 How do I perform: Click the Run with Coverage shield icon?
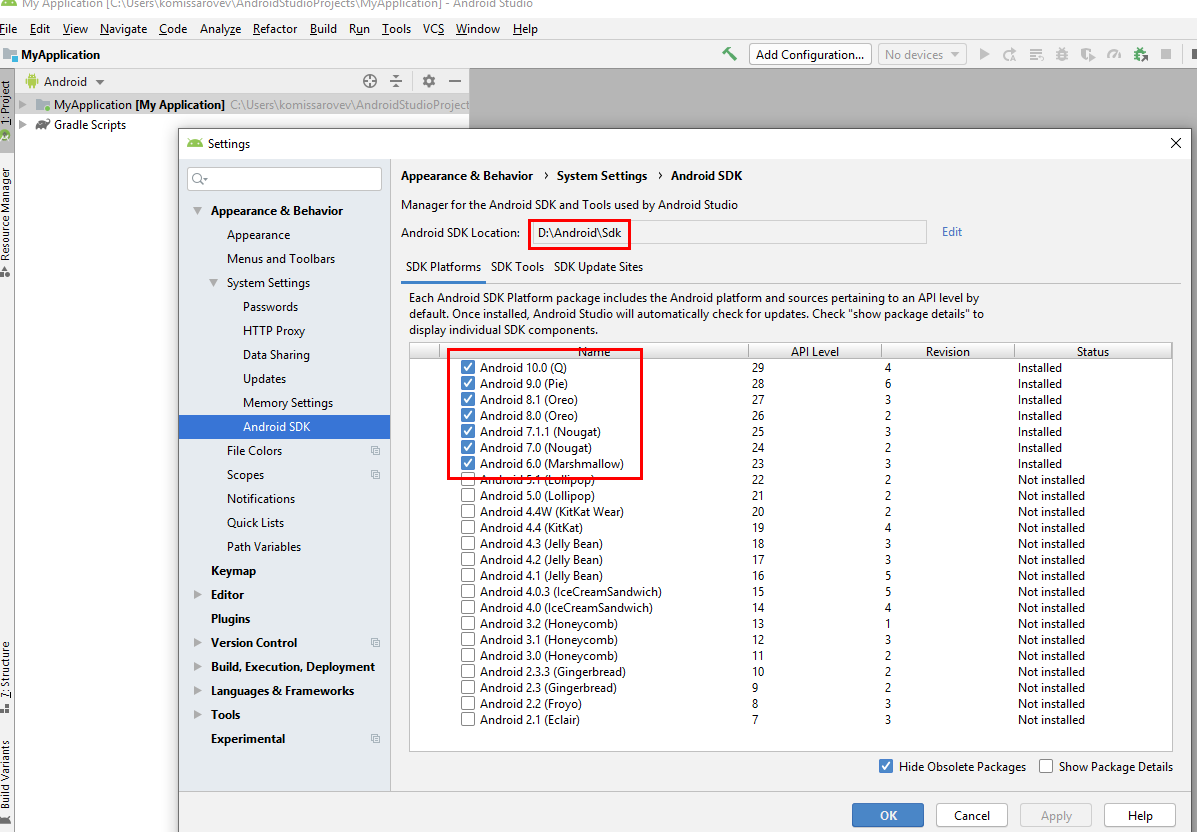1088,54
